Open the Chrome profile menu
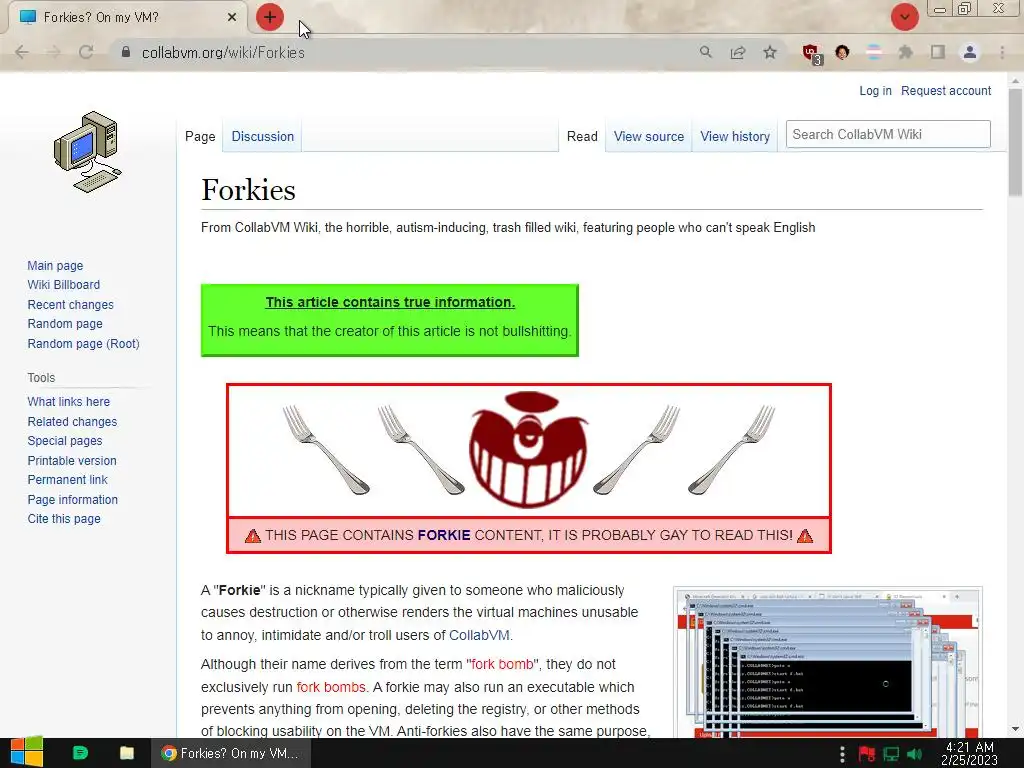Screen dimensions: 1024x768 (970, 52)
